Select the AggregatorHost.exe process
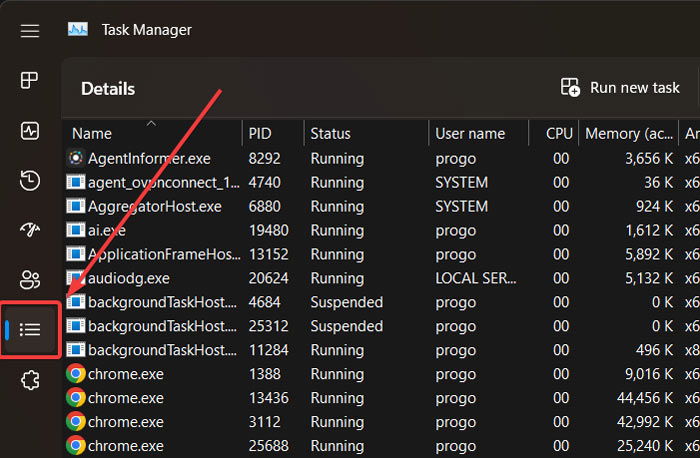700x458 pixels. click(x=155, y=206)
